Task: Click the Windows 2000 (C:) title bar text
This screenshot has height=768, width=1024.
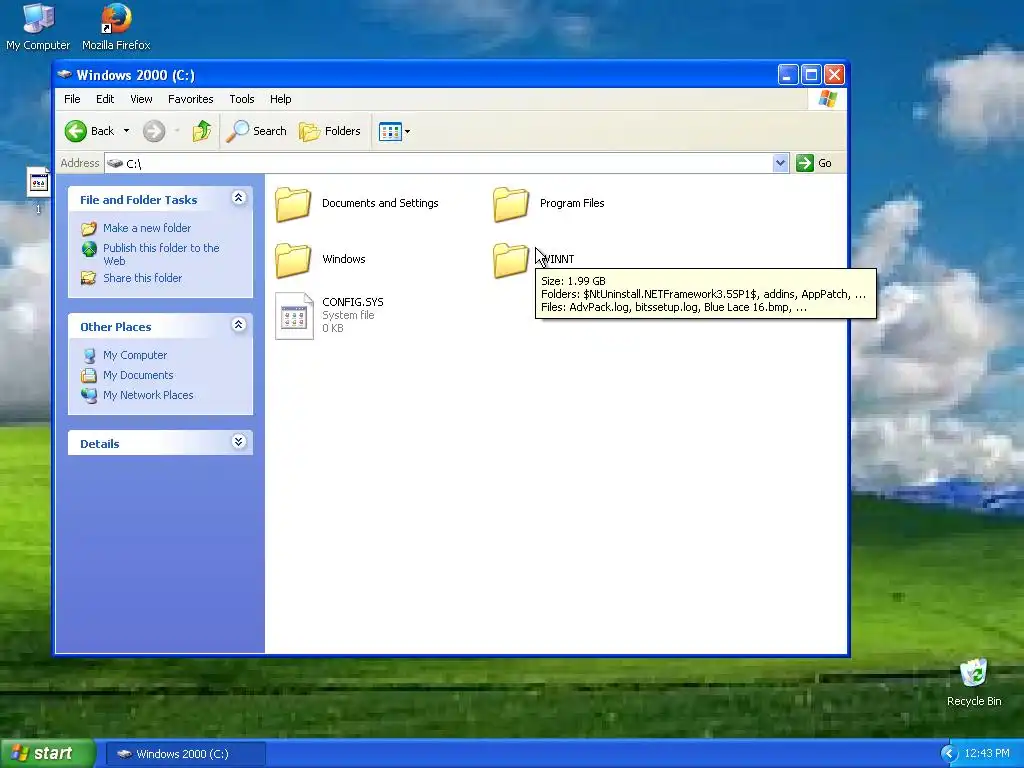Action: click(136, 75)
